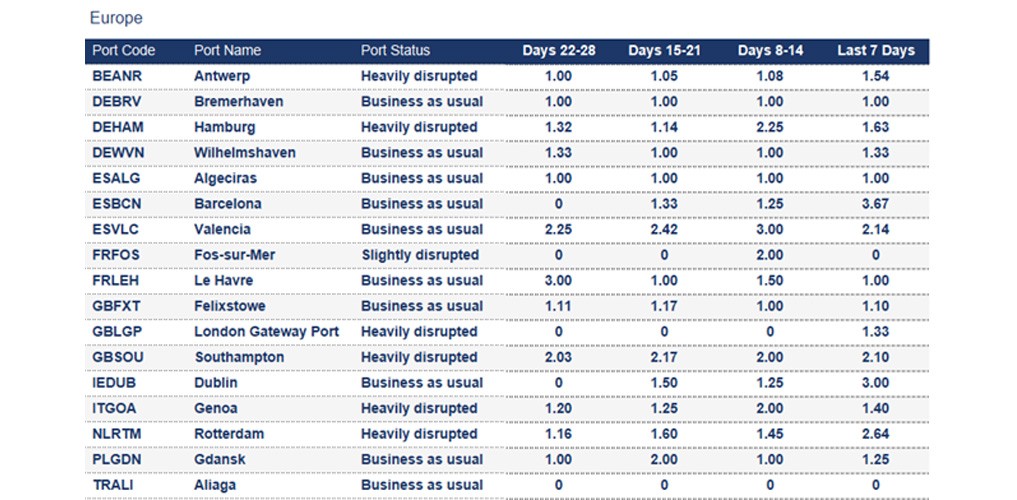1017x500 pixels.
Task: Click the Port Name column header
Action: point(227,51)
